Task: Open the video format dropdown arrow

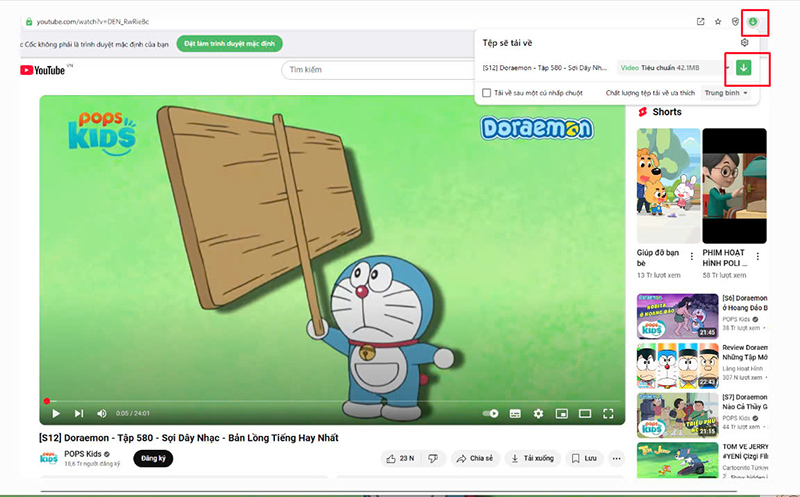Action: [x=727, y=68]
